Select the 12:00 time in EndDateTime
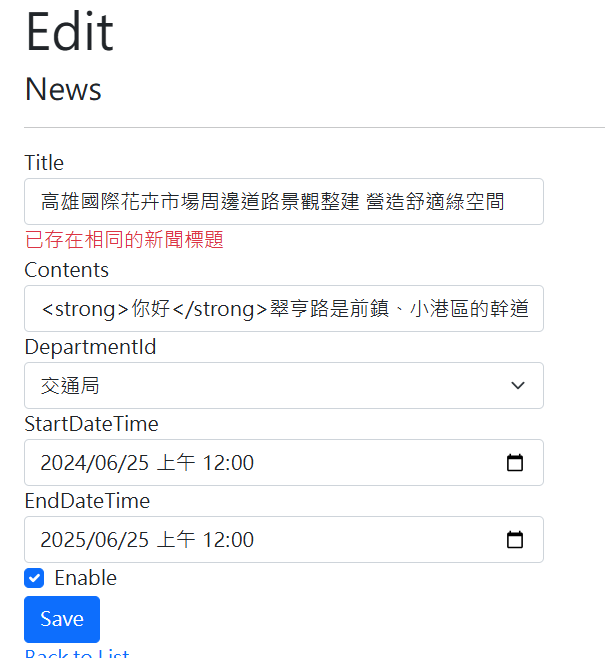Viewport: 605px width, 658px height. pos(228,540)
